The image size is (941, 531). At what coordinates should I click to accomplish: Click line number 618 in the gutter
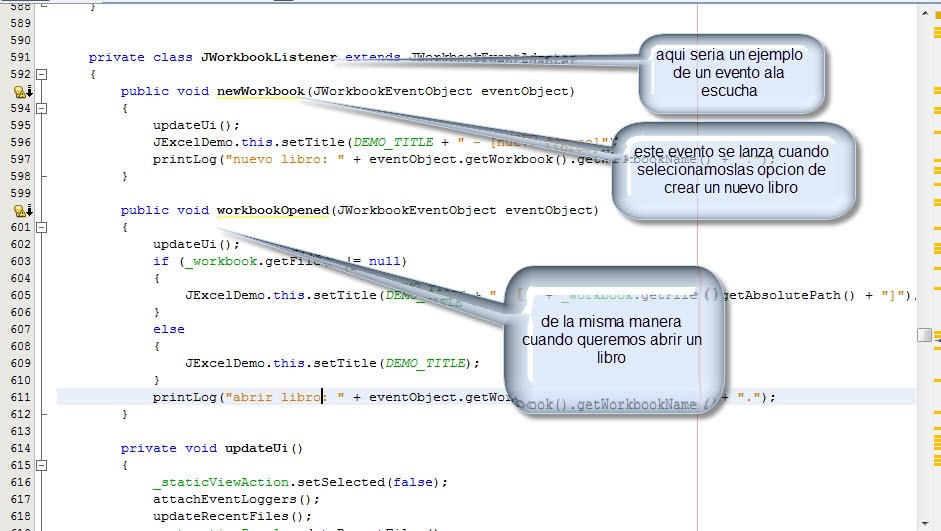point(20,516)
